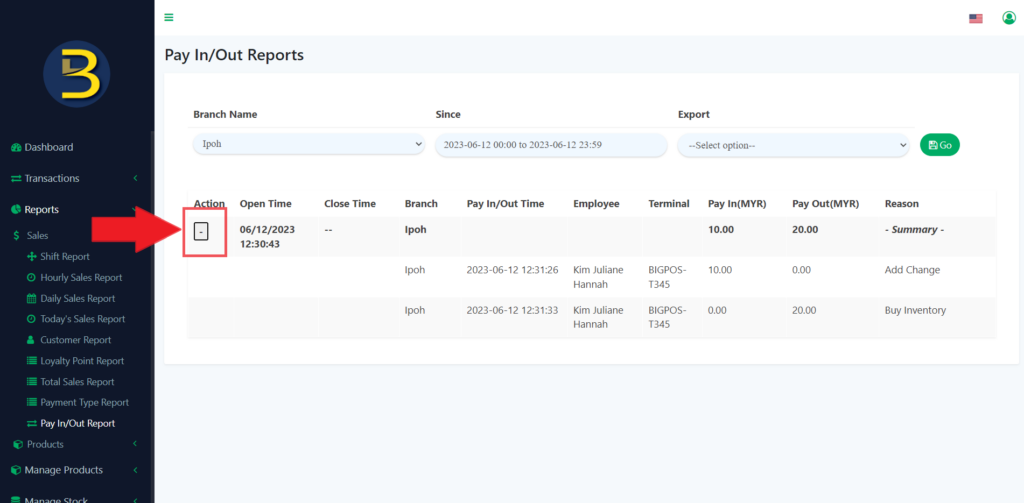Open the Branch Name dropdown
This screenshot has height=503, width=1024.
pos(308,145)
